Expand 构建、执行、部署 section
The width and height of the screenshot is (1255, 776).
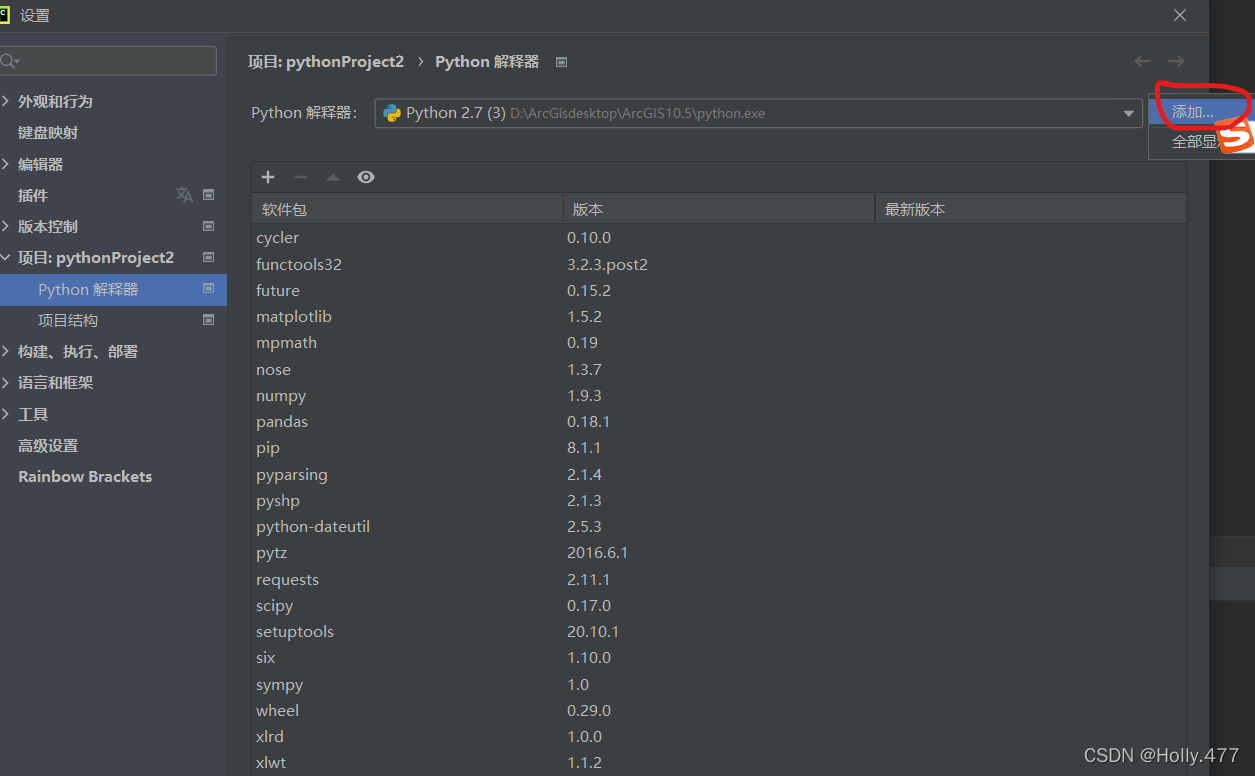click(6, 351)
